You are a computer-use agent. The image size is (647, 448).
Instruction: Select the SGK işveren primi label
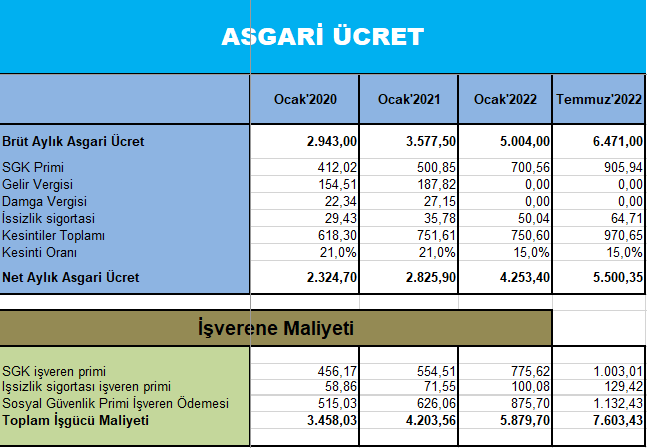(x=54, y=371)
